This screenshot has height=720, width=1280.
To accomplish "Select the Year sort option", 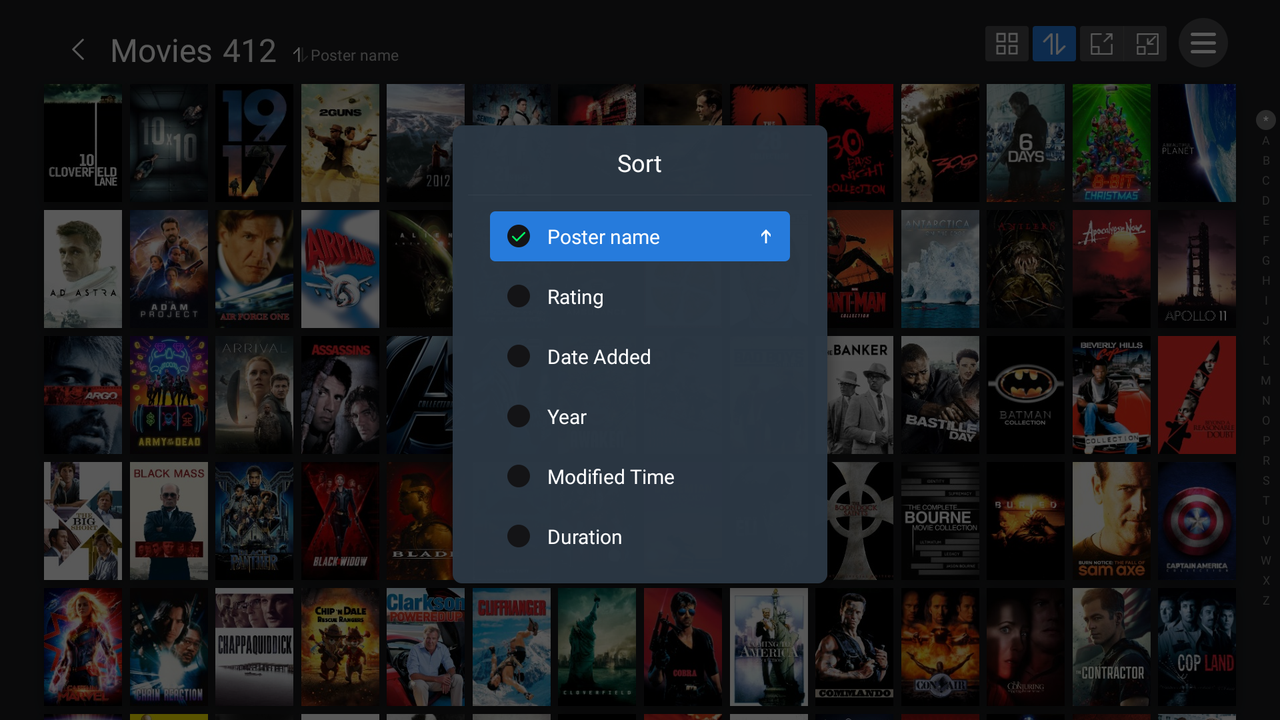I will coord(640,417).
